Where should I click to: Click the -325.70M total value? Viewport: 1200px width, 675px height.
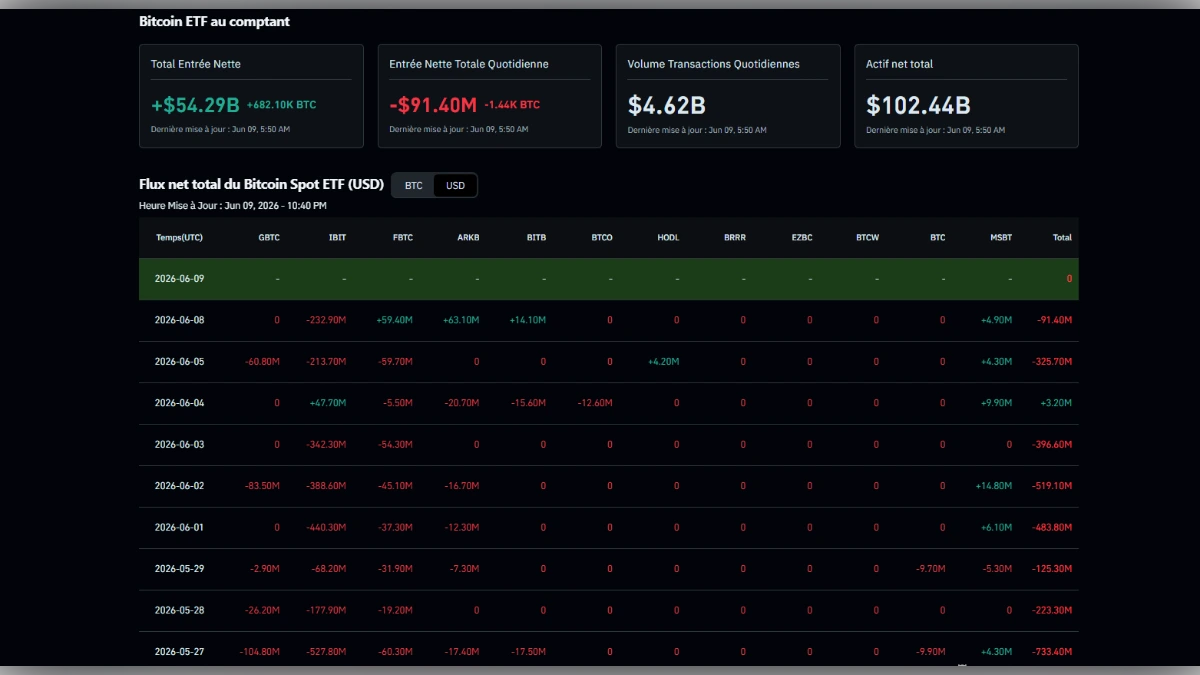(1052, 361)
